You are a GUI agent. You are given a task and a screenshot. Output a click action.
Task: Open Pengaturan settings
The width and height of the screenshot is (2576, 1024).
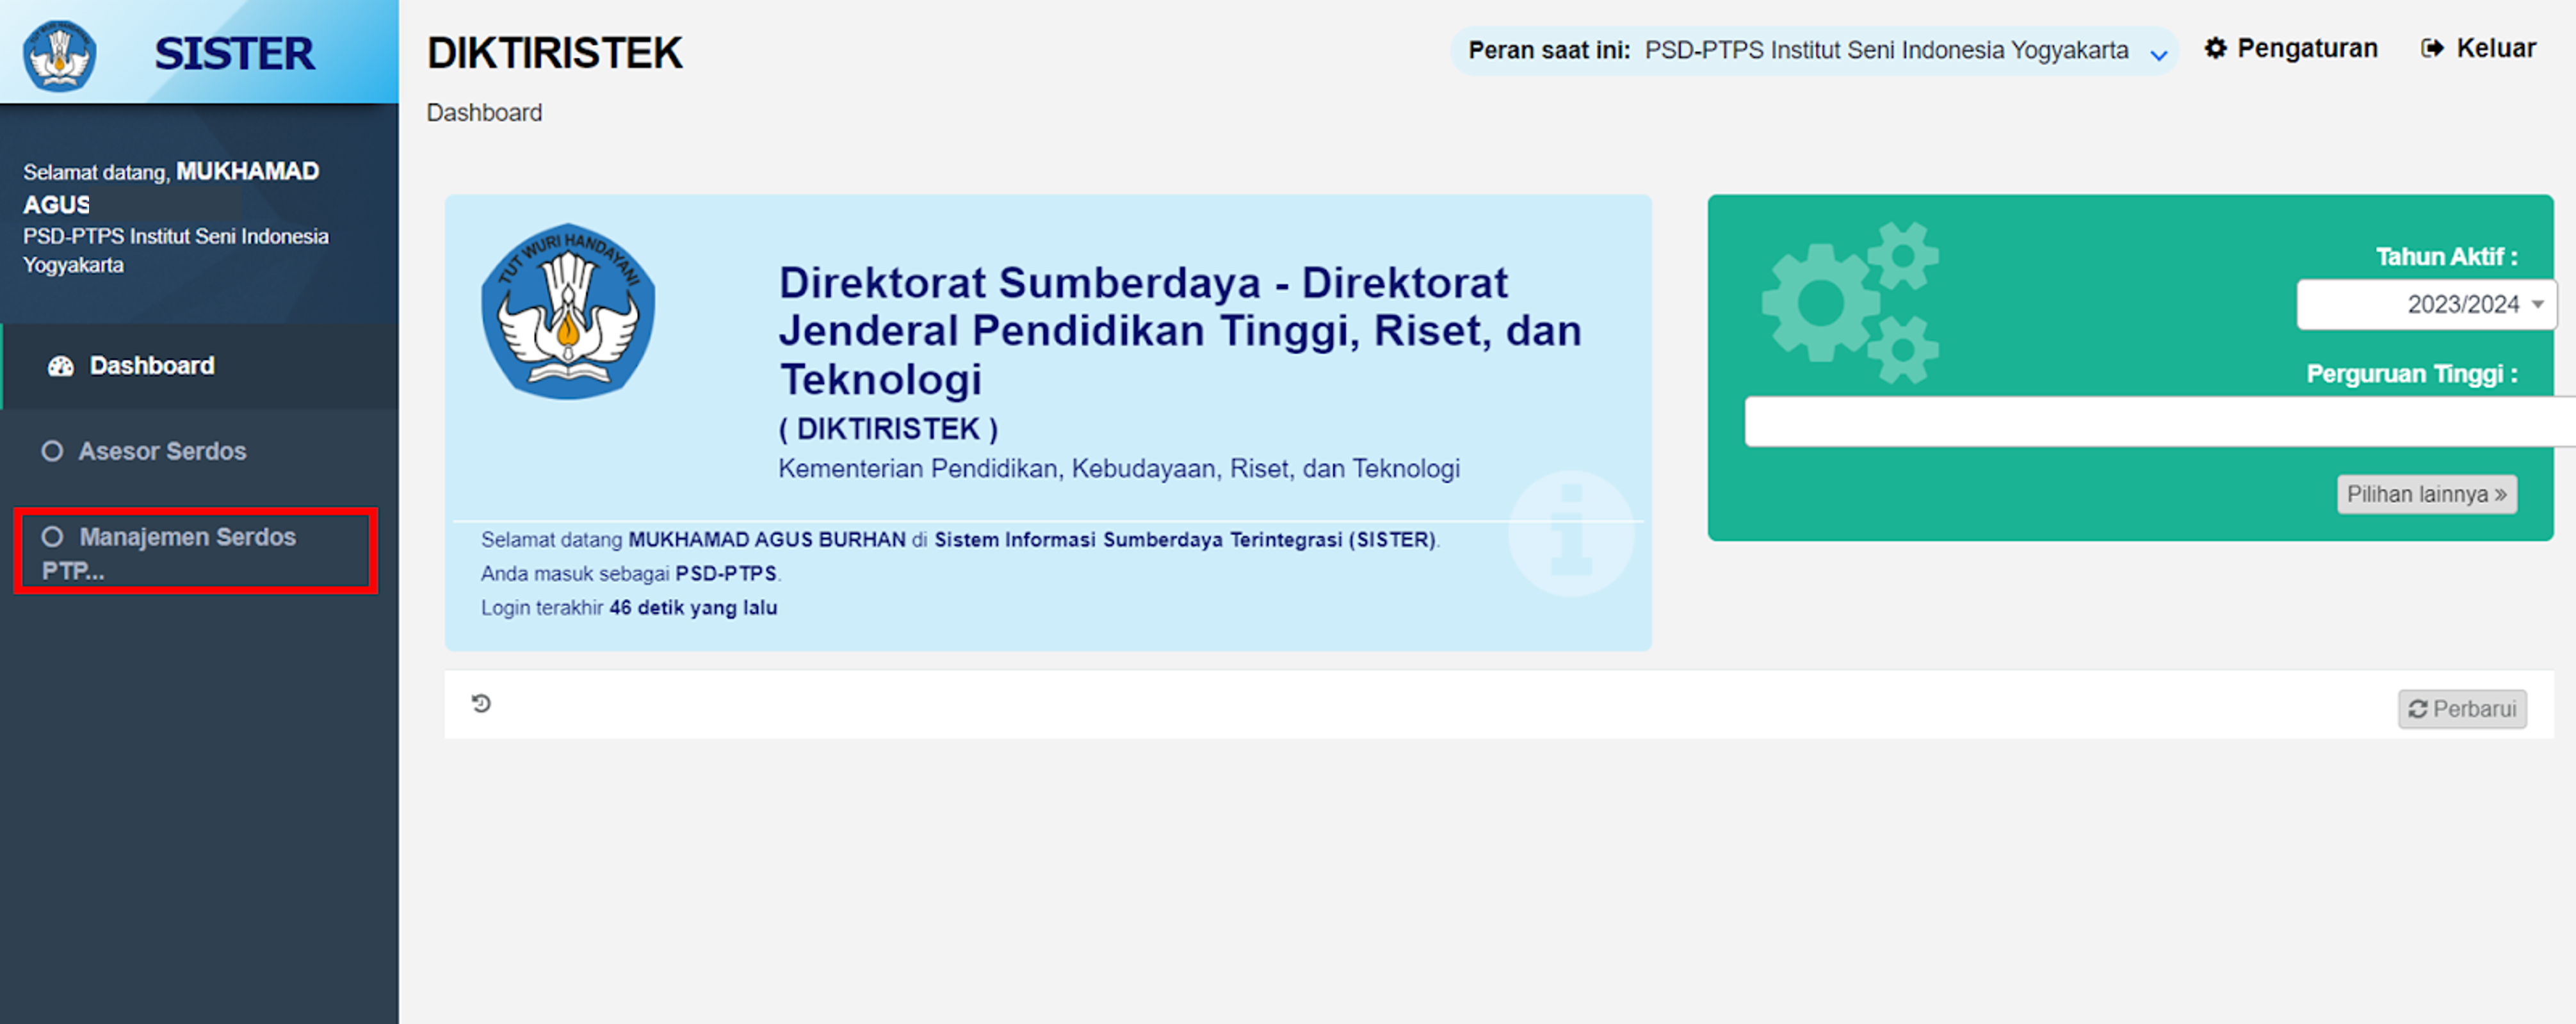[2290, 48]
